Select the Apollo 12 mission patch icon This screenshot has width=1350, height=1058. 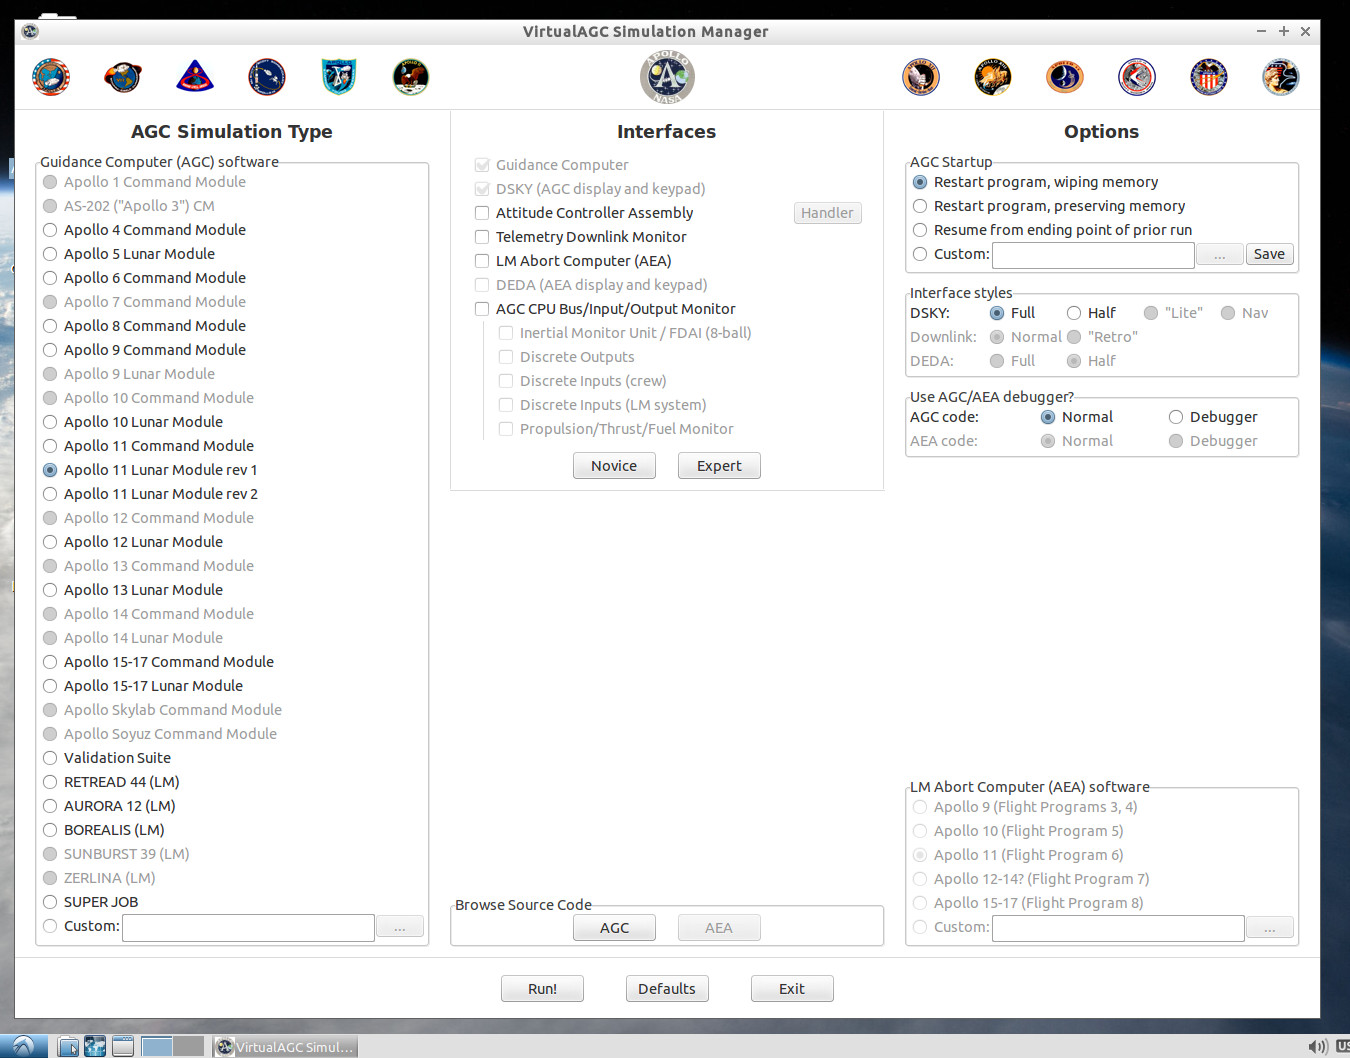(x=921, y=77)
